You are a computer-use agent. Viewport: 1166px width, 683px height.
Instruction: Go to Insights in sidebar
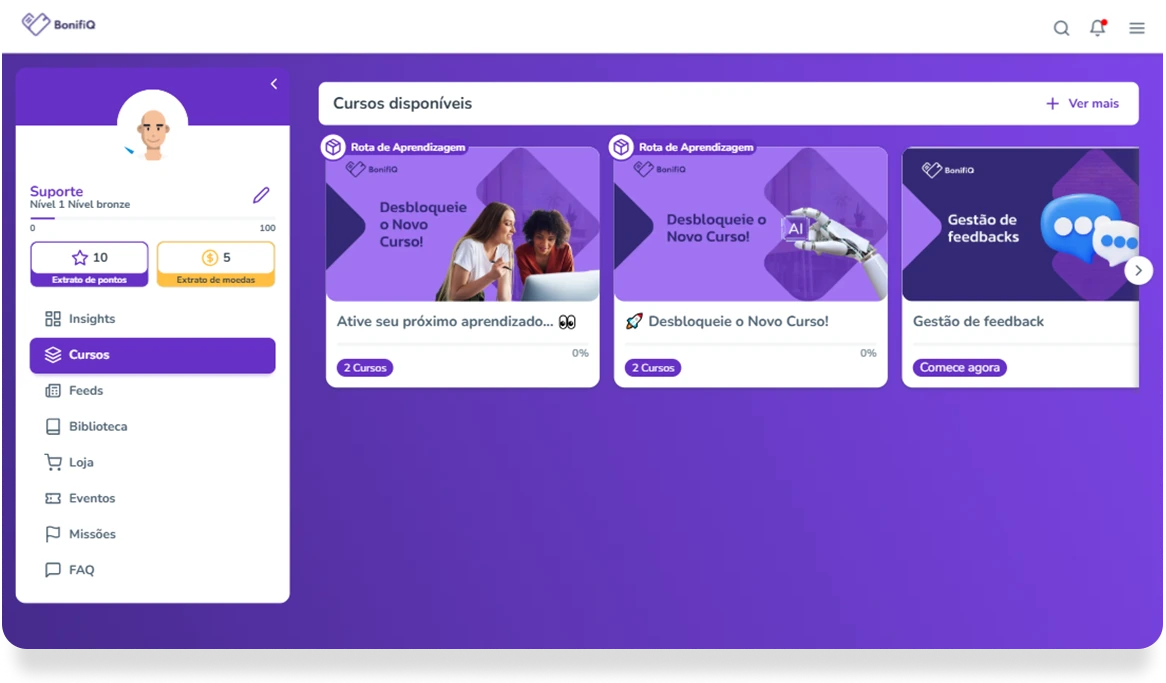coord(152,318)
